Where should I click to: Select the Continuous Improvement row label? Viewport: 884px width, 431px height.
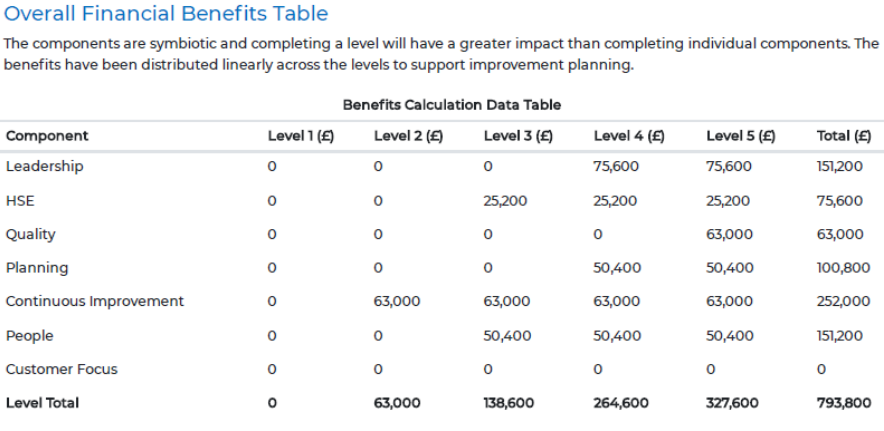pyautogui.click(x=95, y=301)
